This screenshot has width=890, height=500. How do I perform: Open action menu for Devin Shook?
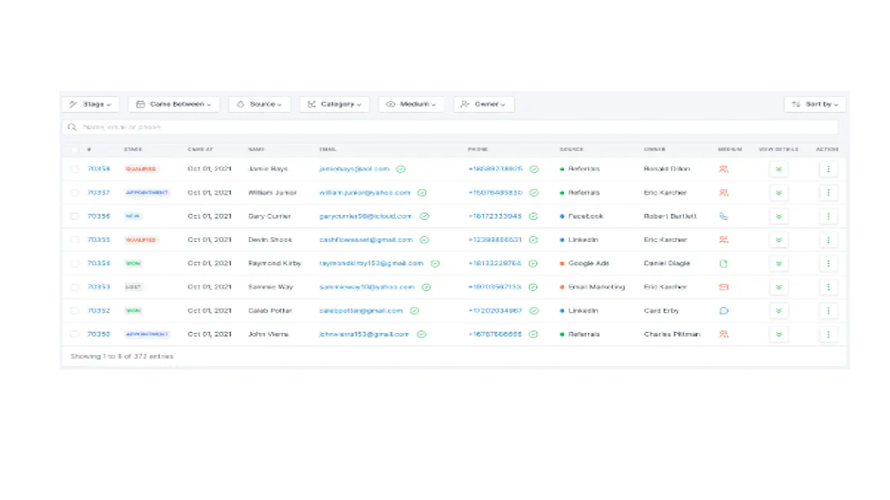[828, 240]
